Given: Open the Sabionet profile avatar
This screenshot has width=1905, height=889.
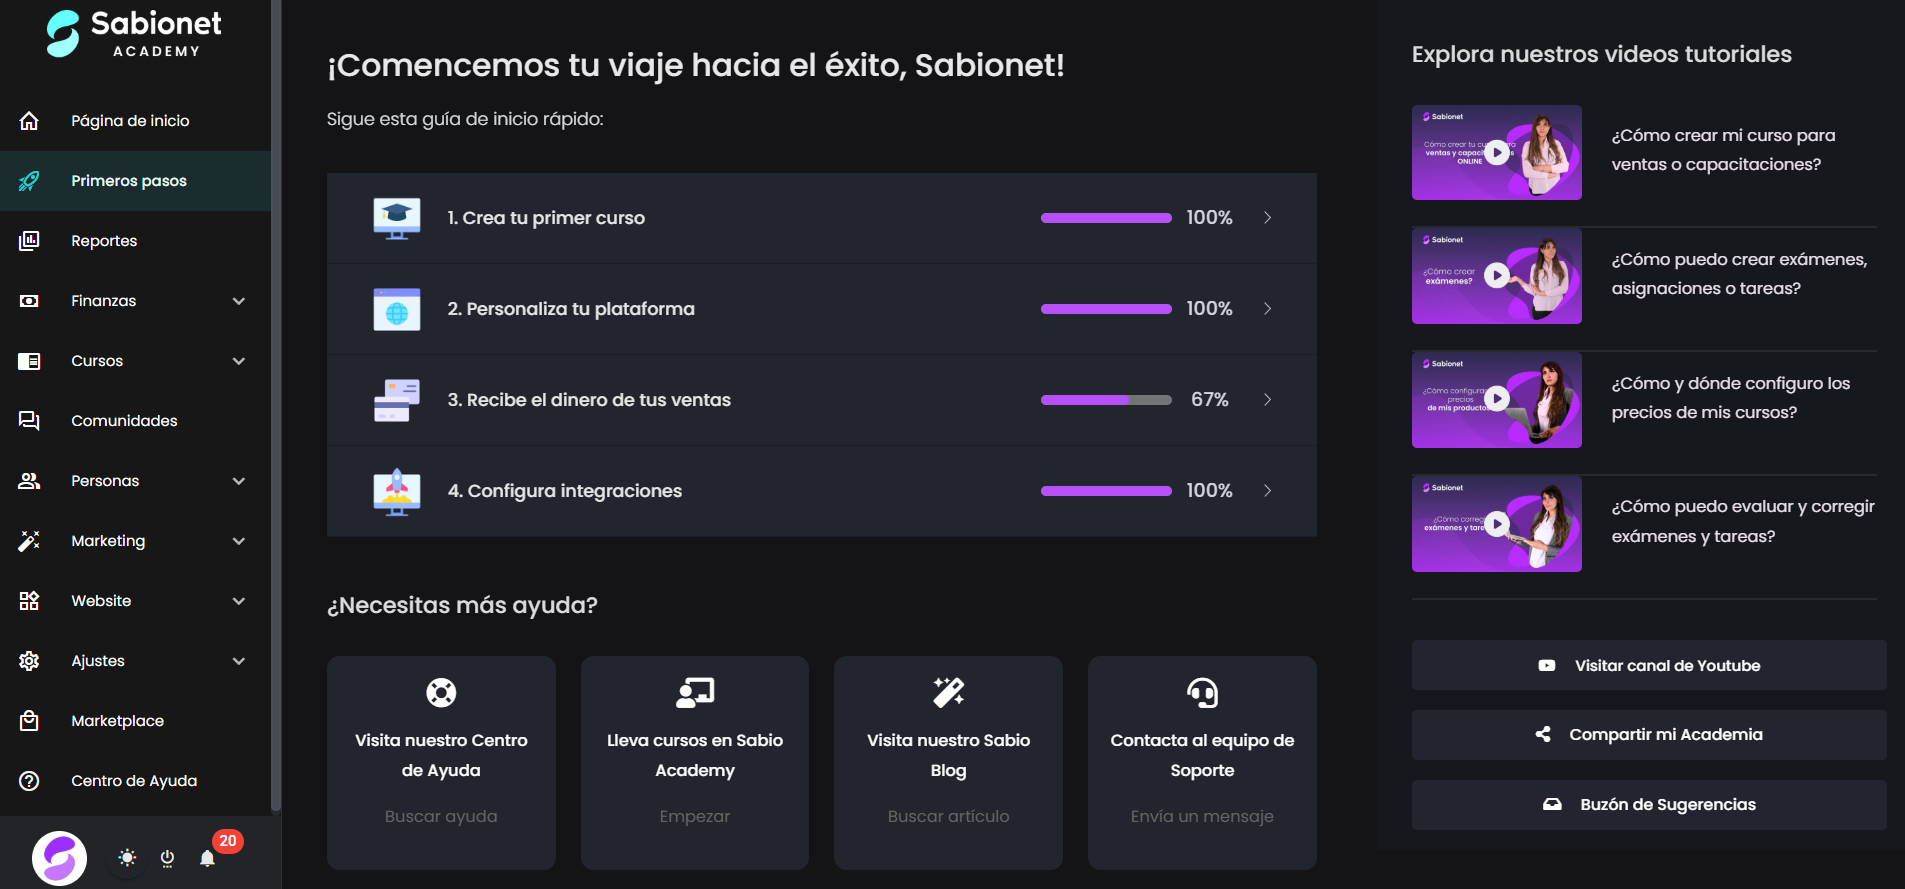Looking at the screenshot, I should [x=60, y=858].
